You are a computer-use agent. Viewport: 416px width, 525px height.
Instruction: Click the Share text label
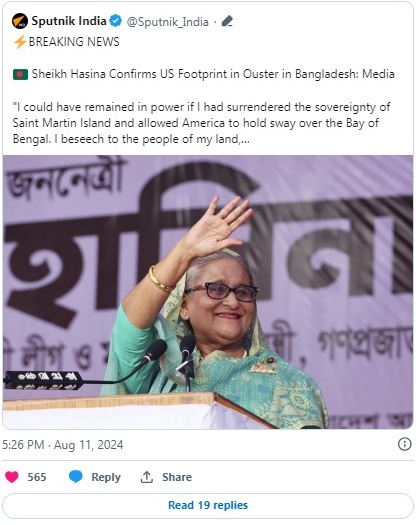point(177,477)
